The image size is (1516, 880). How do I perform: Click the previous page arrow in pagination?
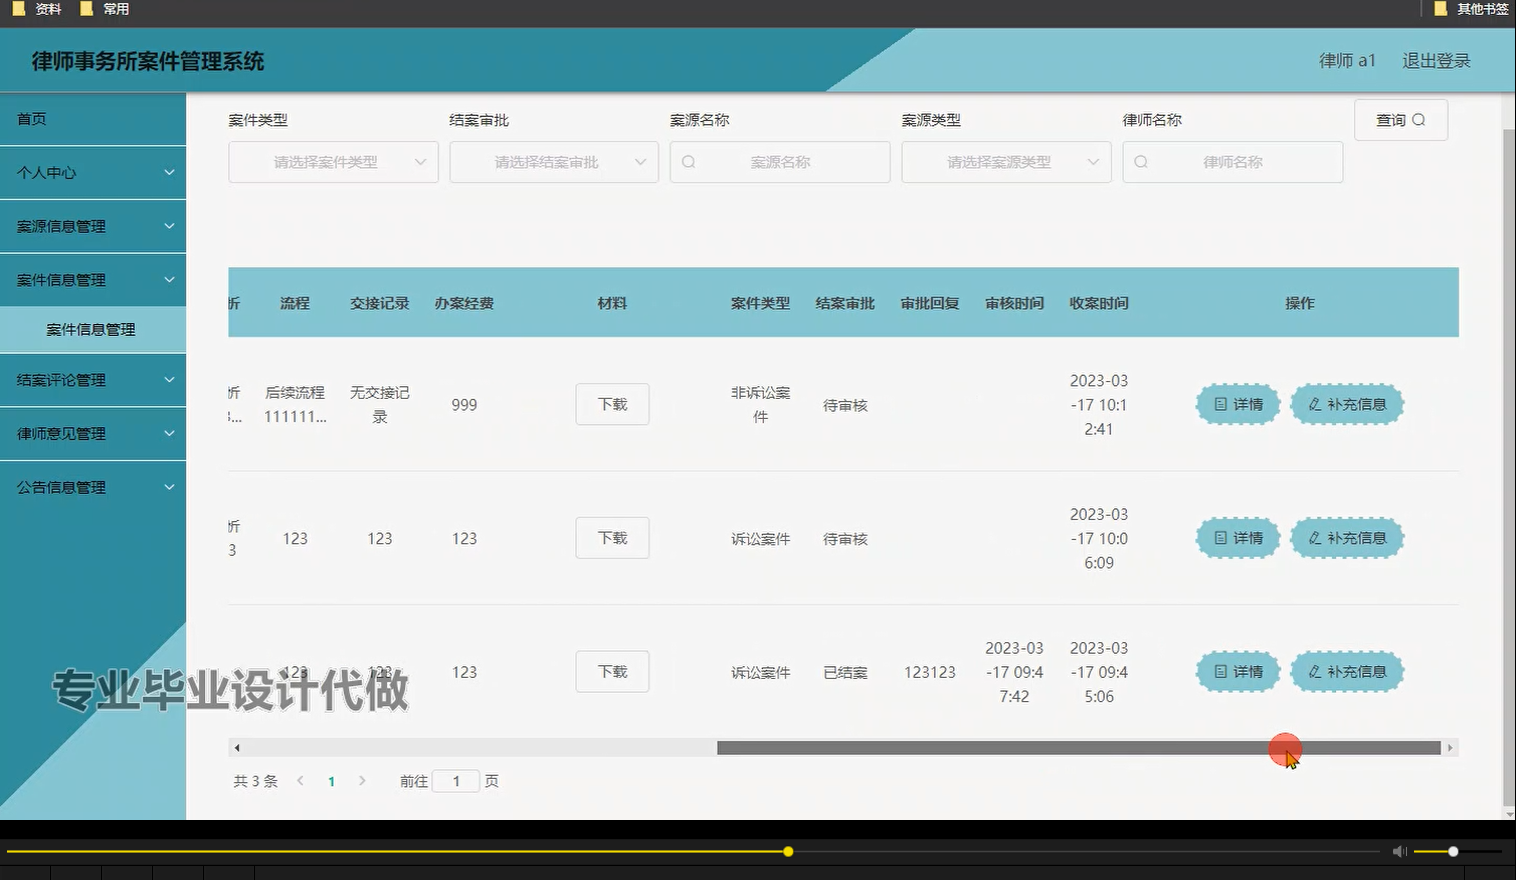(300, 781)
